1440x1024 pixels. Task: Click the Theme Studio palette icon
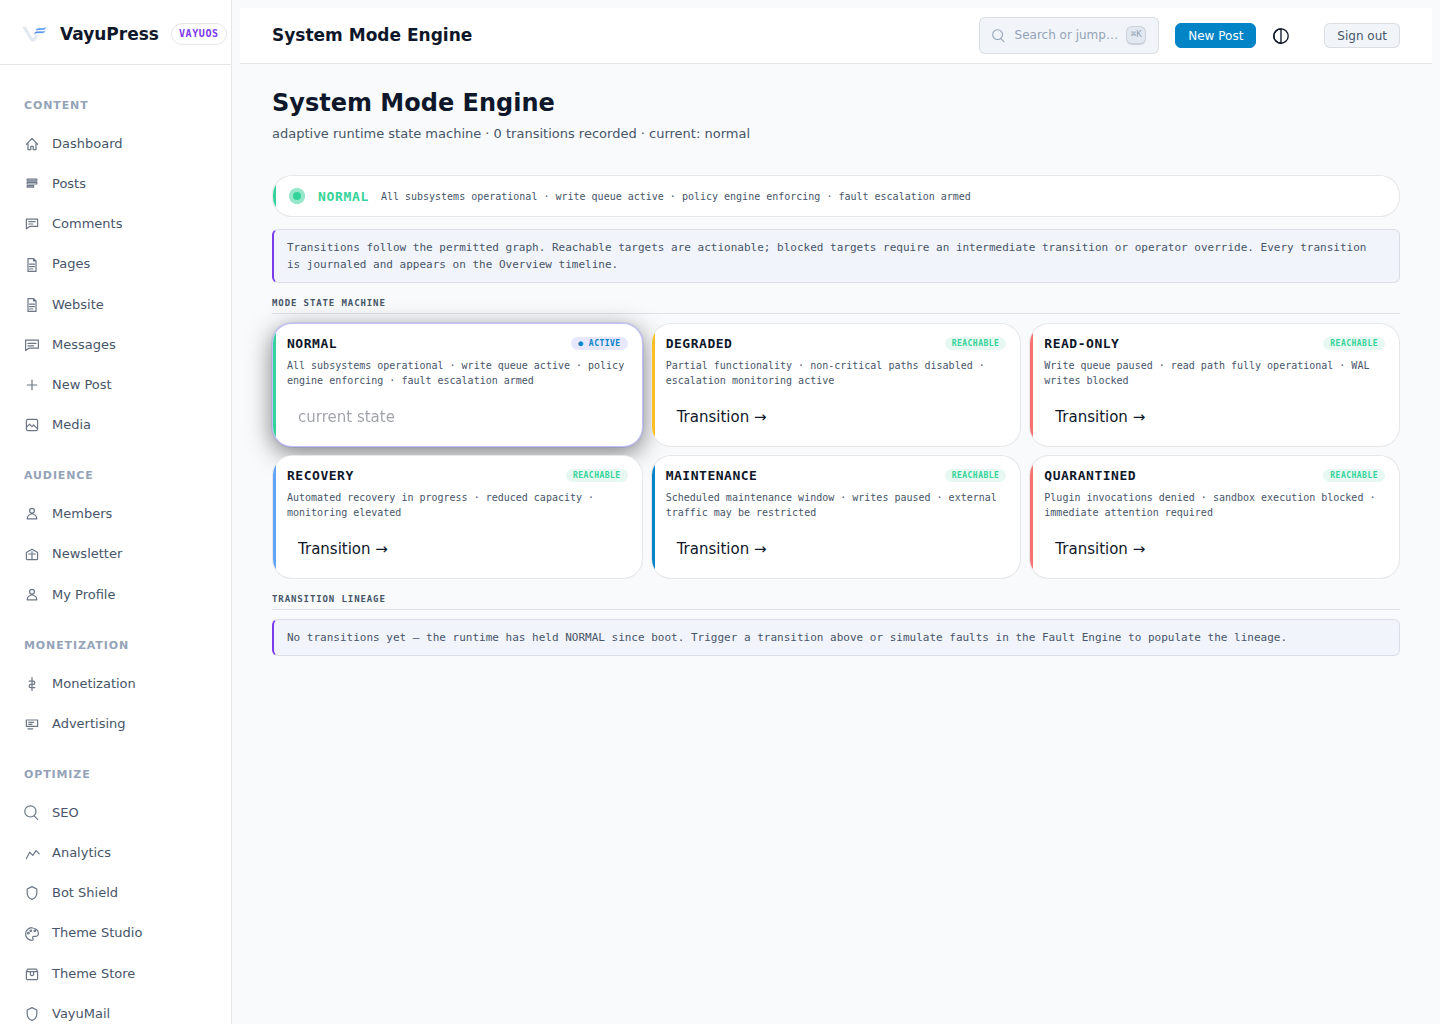tap(32, 933)
